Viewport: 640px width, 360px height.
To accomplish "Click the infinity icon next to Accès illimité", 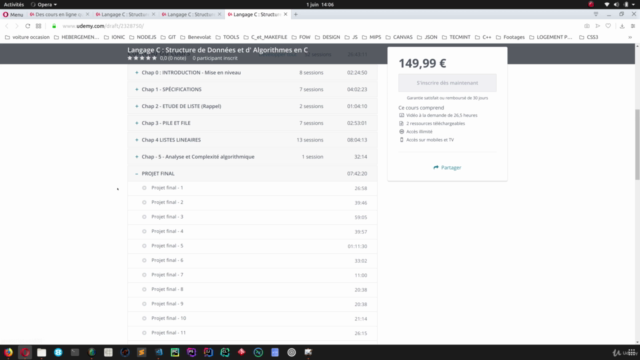I will pos(401,131).
